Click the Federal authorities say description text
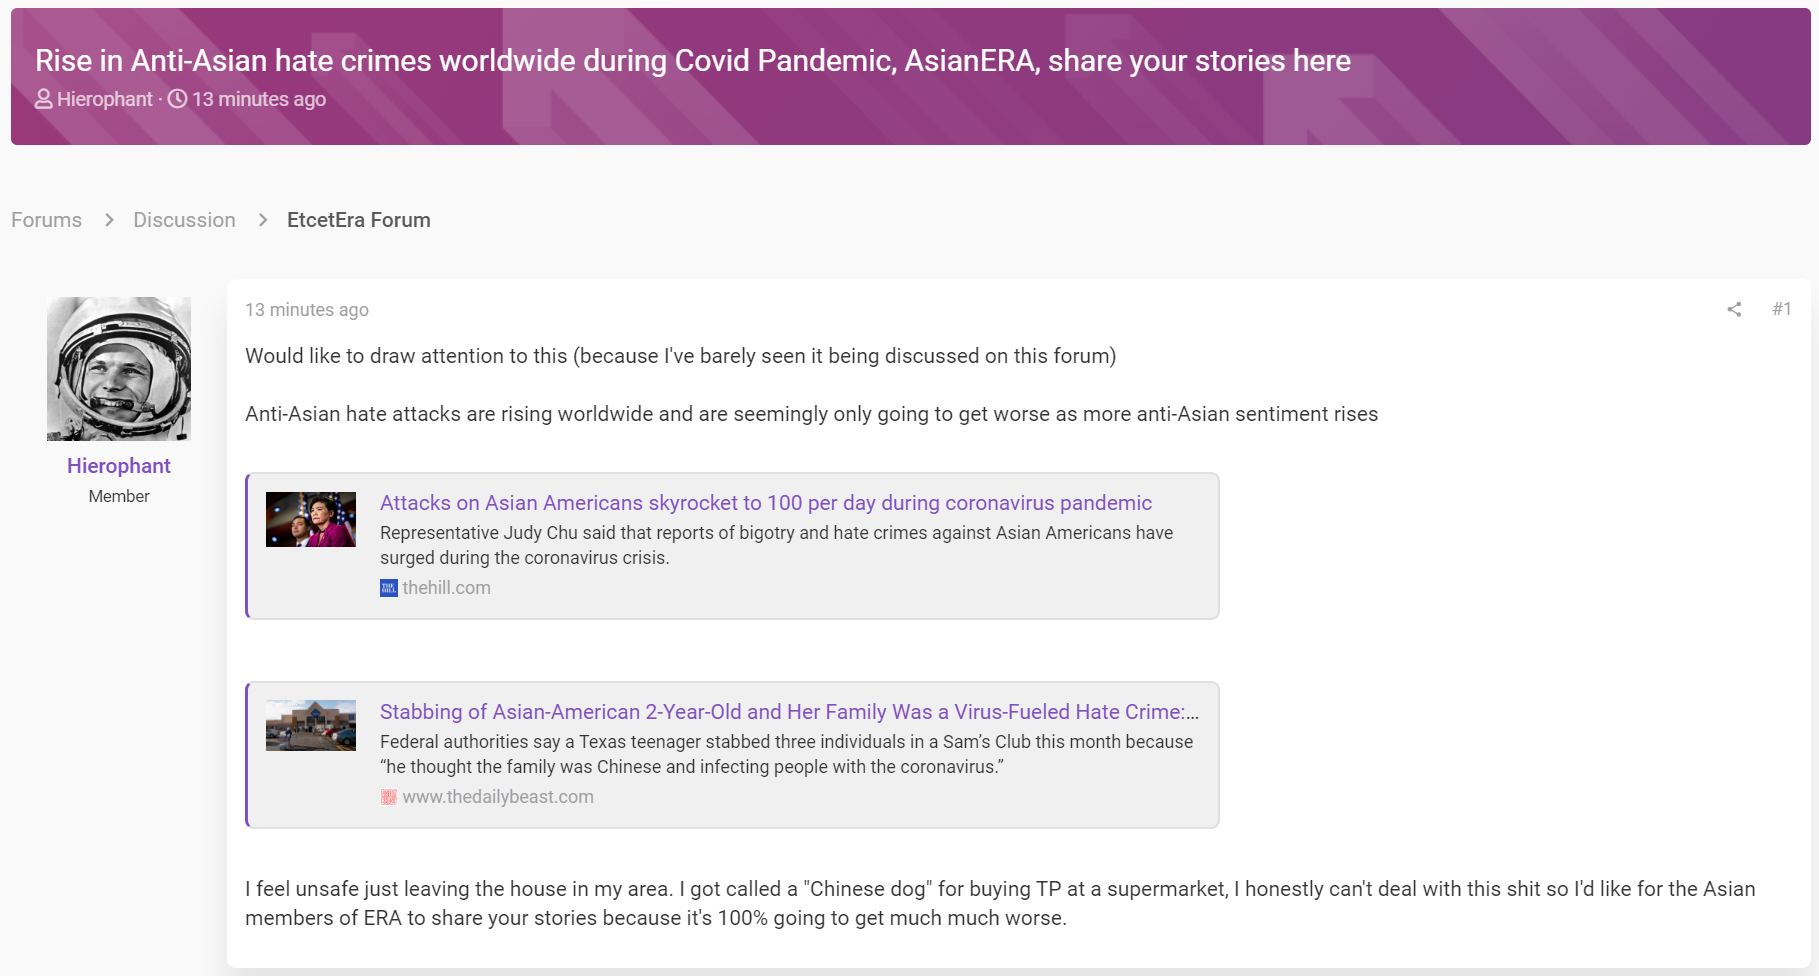1819x976 pixels. click(786, 754)
